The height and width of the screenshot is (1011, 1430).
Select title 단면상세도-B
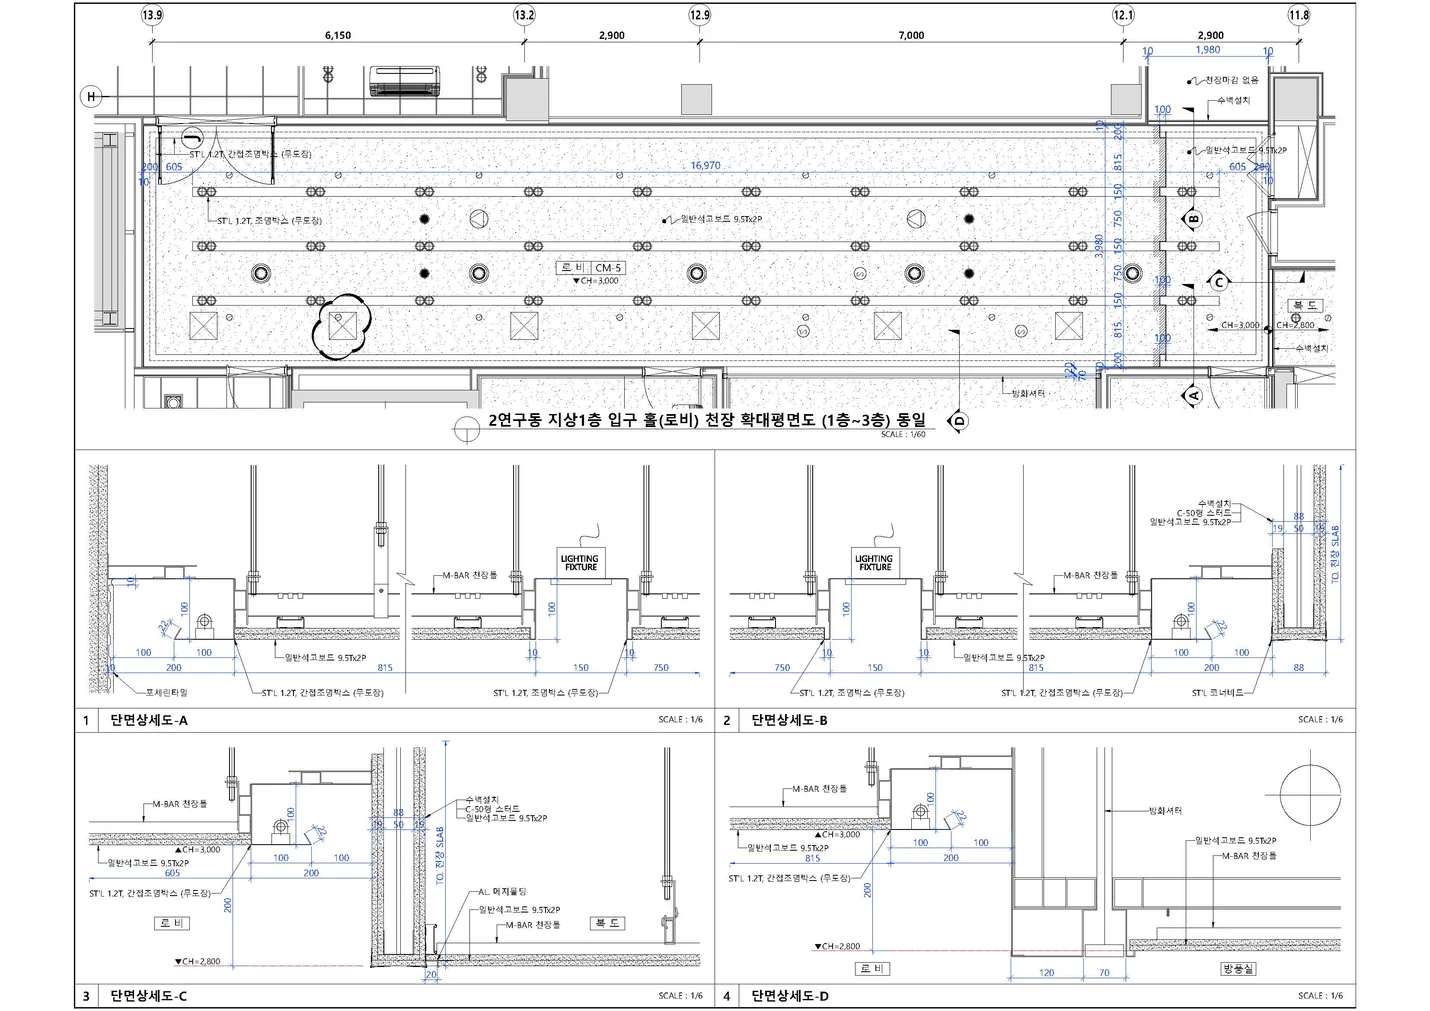point(789,720)
